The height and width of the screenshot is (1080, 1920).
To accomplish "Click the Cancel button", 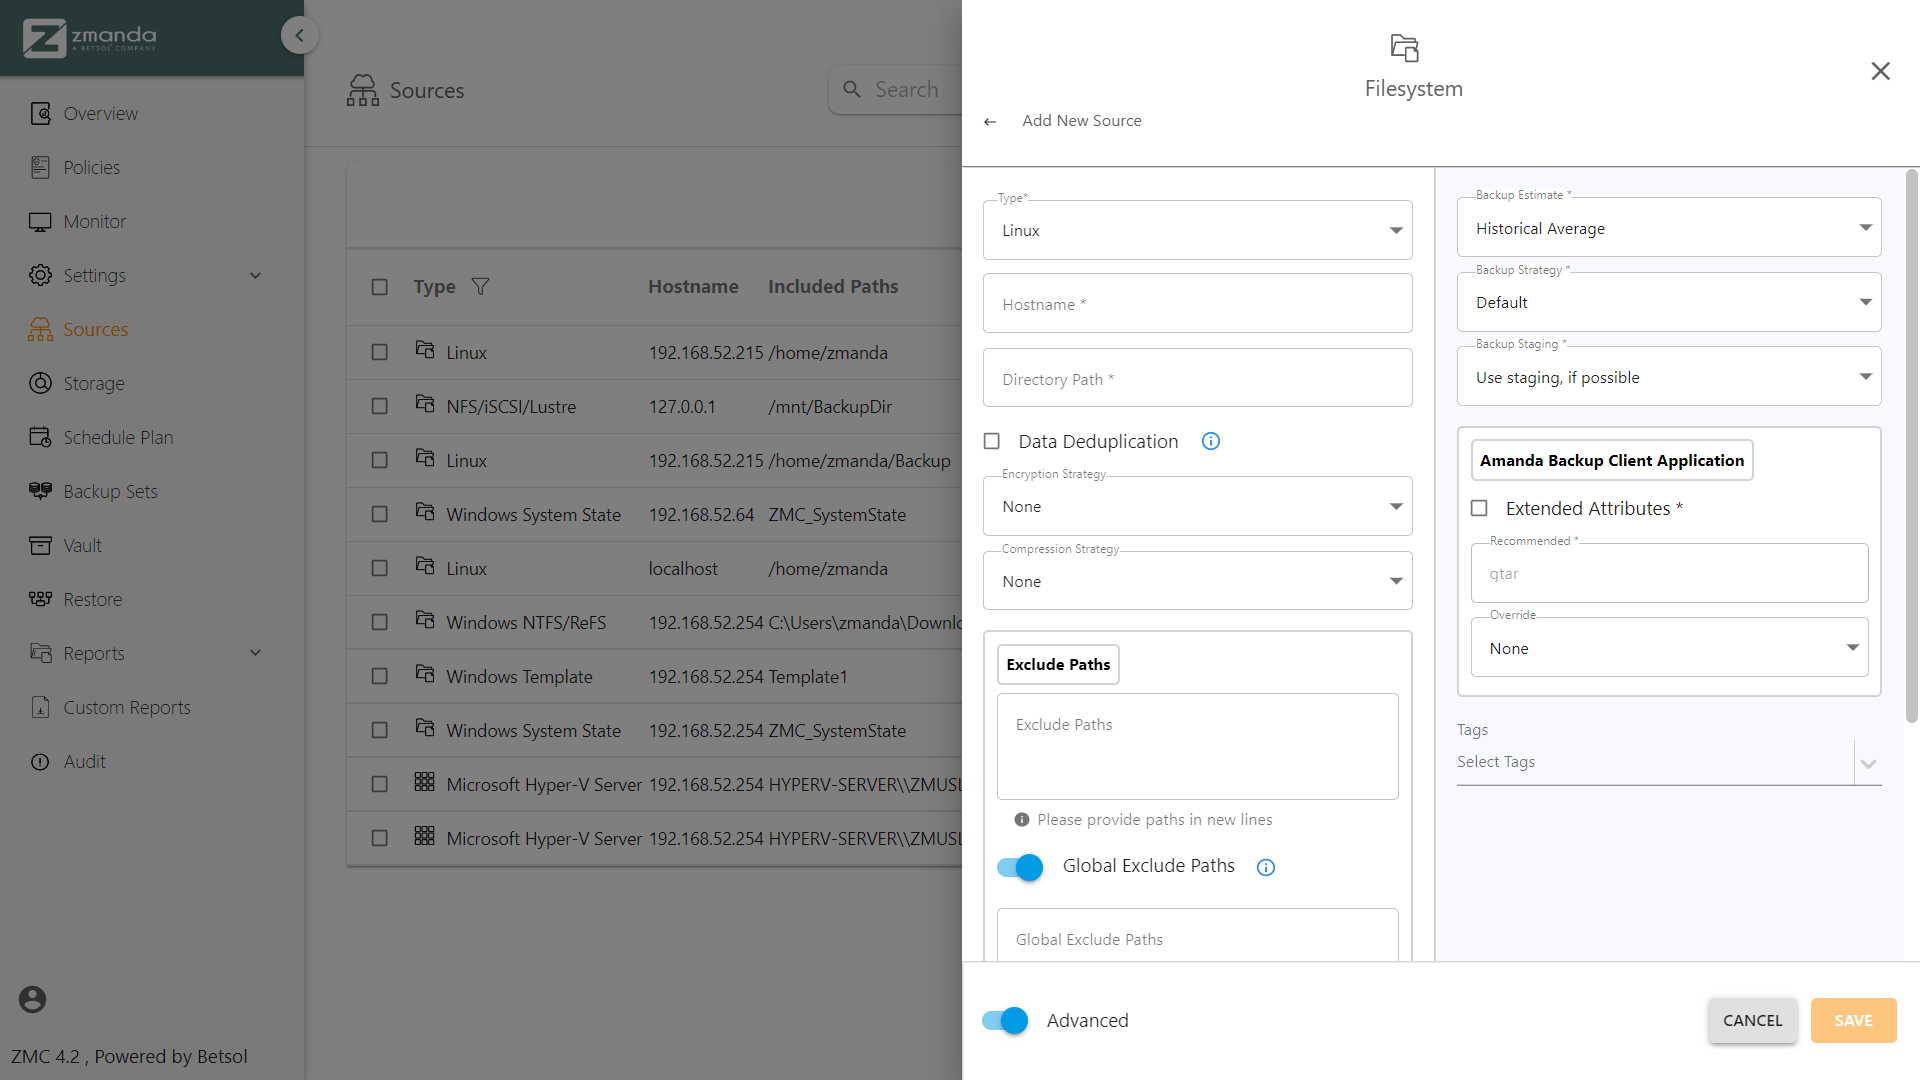I will click(1752, 1020).
